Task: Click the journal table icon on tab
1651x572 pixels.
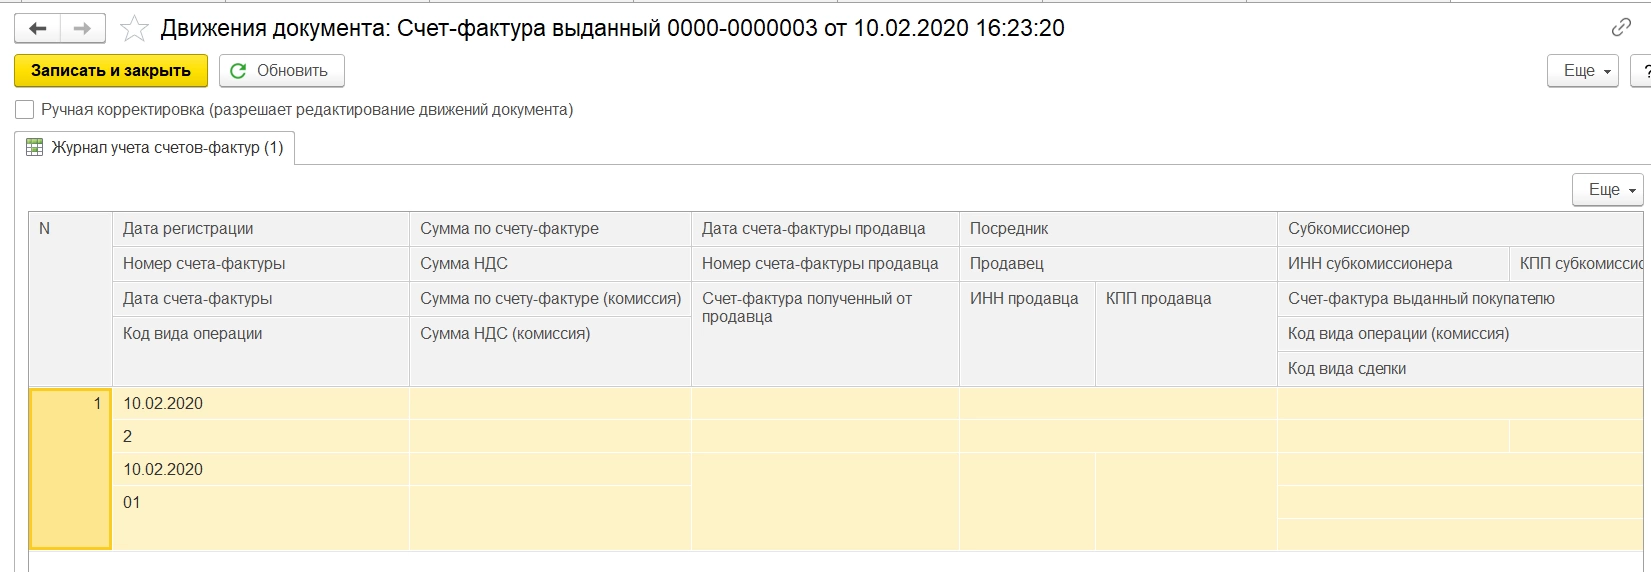Action: (x=34, y=148)
